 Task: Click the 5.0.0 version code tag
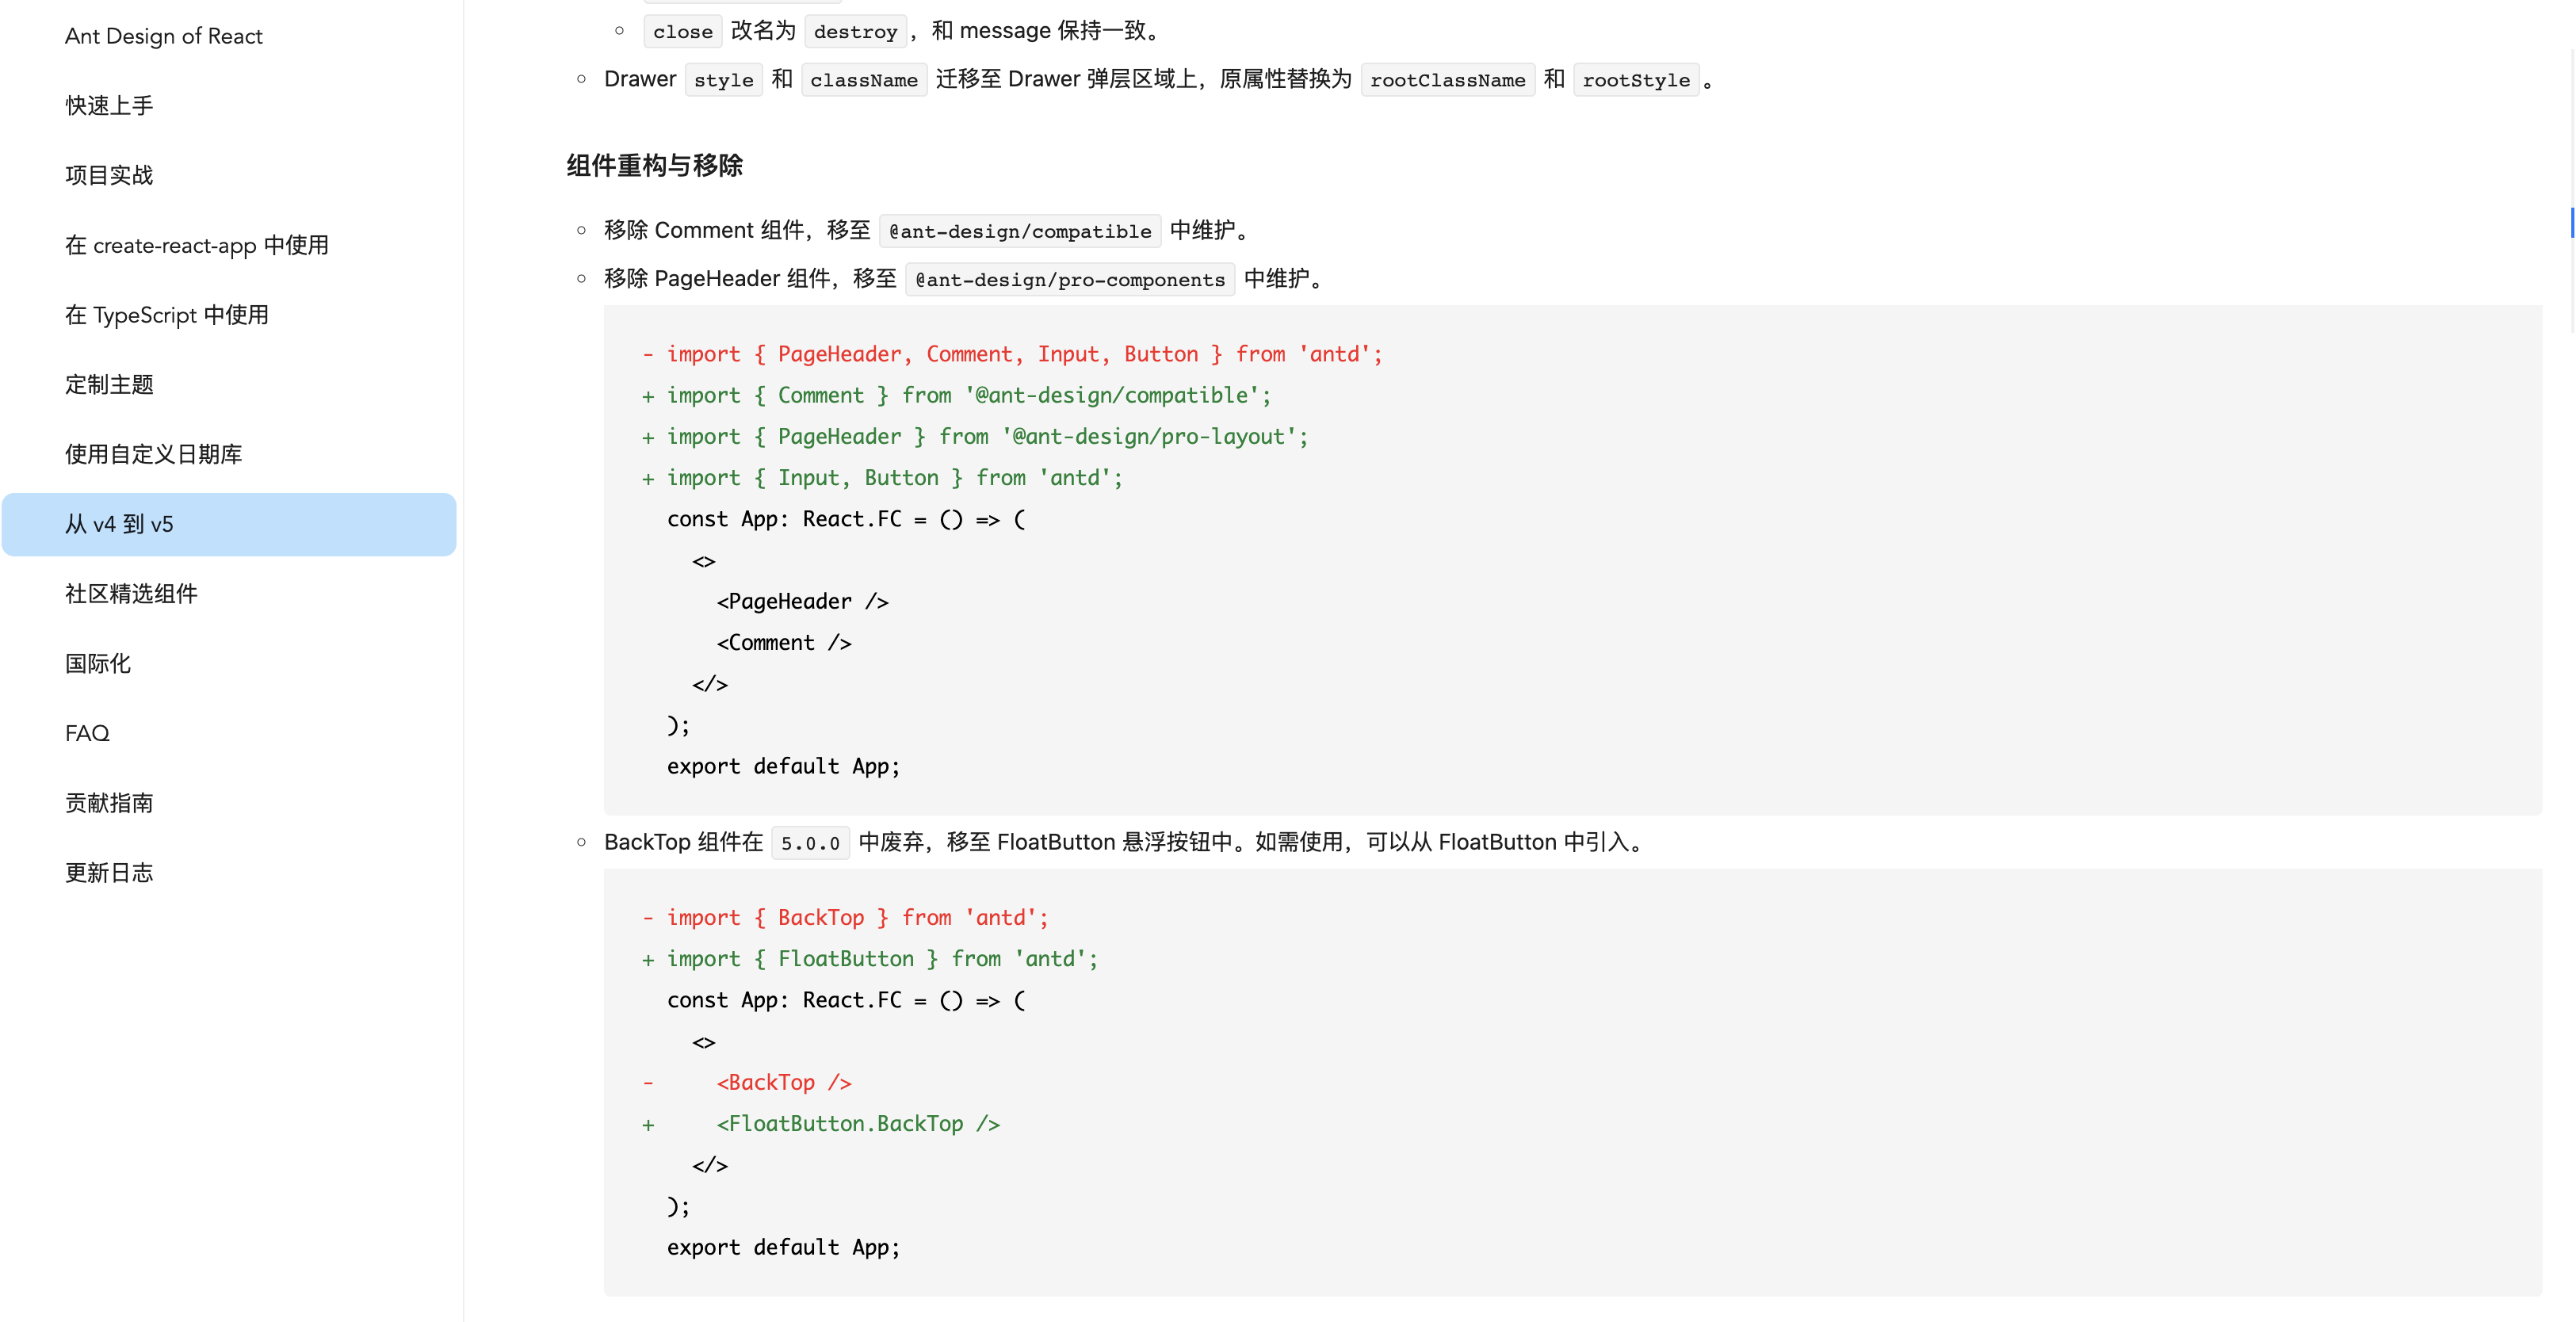(810, 842)
